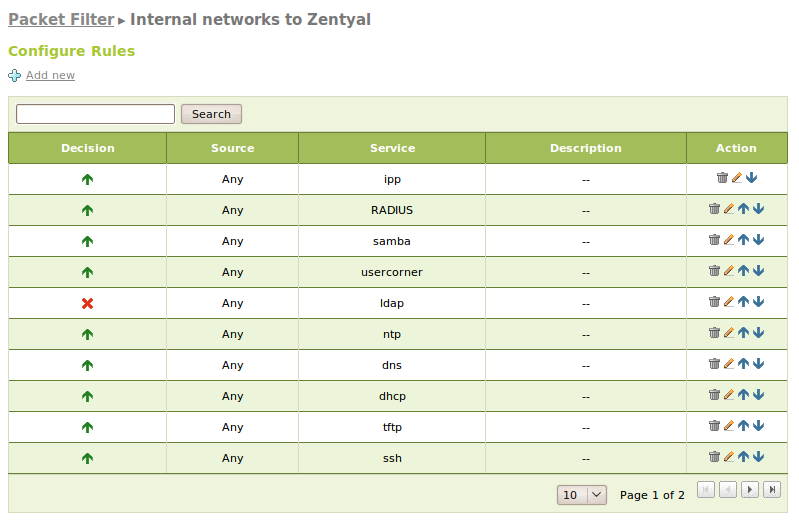The height and width of the screenshot is (524, 799).
Task: Go to the next page
Action: point(750,490)
